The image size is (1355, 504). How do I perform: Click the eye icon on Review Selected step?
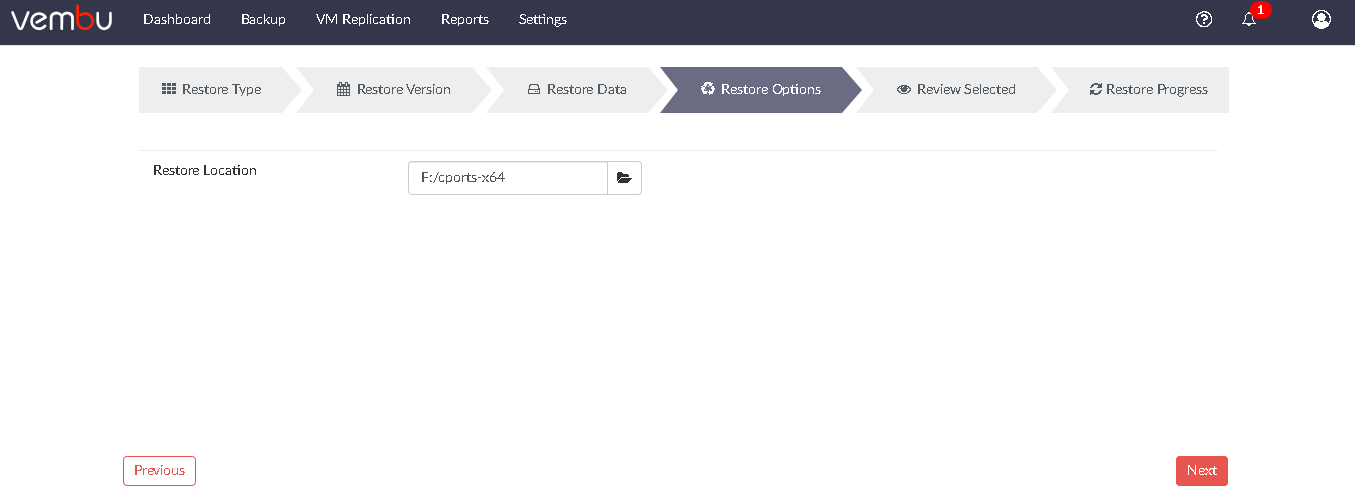pos(904,89)
